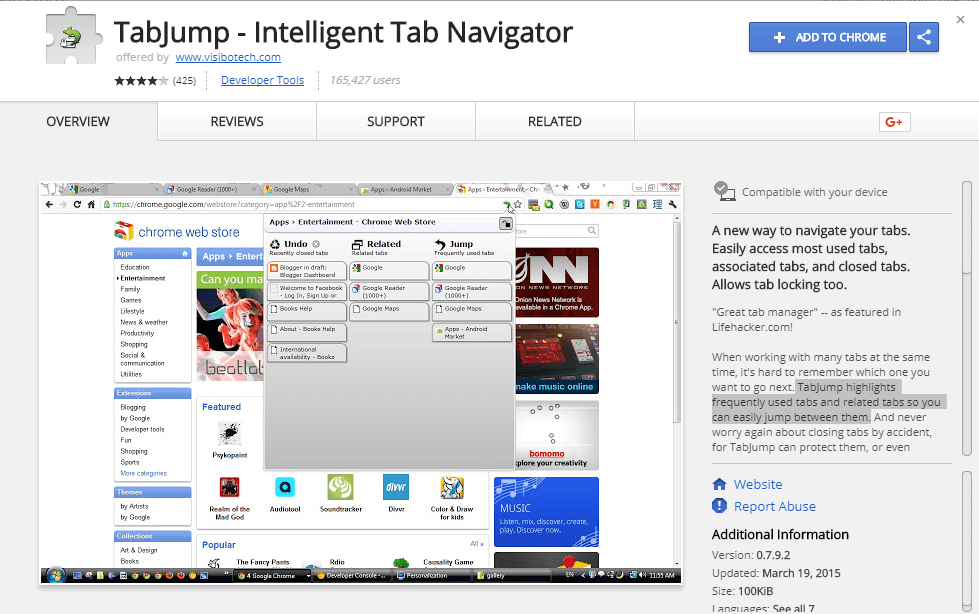The width and height of the screenshot is (979, 614).
Task: Select the Overview tab
Action: pyautogui.click(x=78, y=122)
